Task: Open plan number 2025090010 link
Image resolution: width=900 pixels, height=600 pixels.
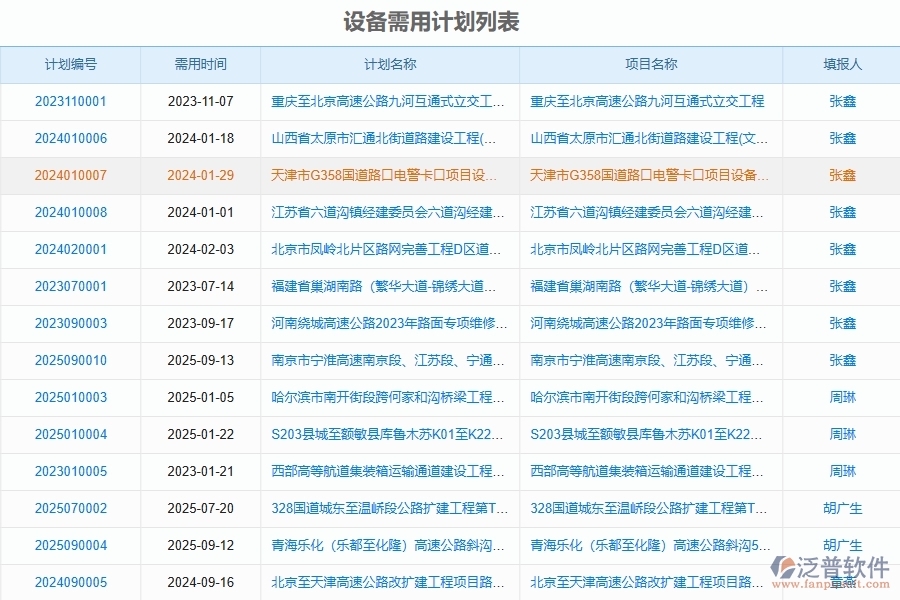Action: (x=70, y=360)
